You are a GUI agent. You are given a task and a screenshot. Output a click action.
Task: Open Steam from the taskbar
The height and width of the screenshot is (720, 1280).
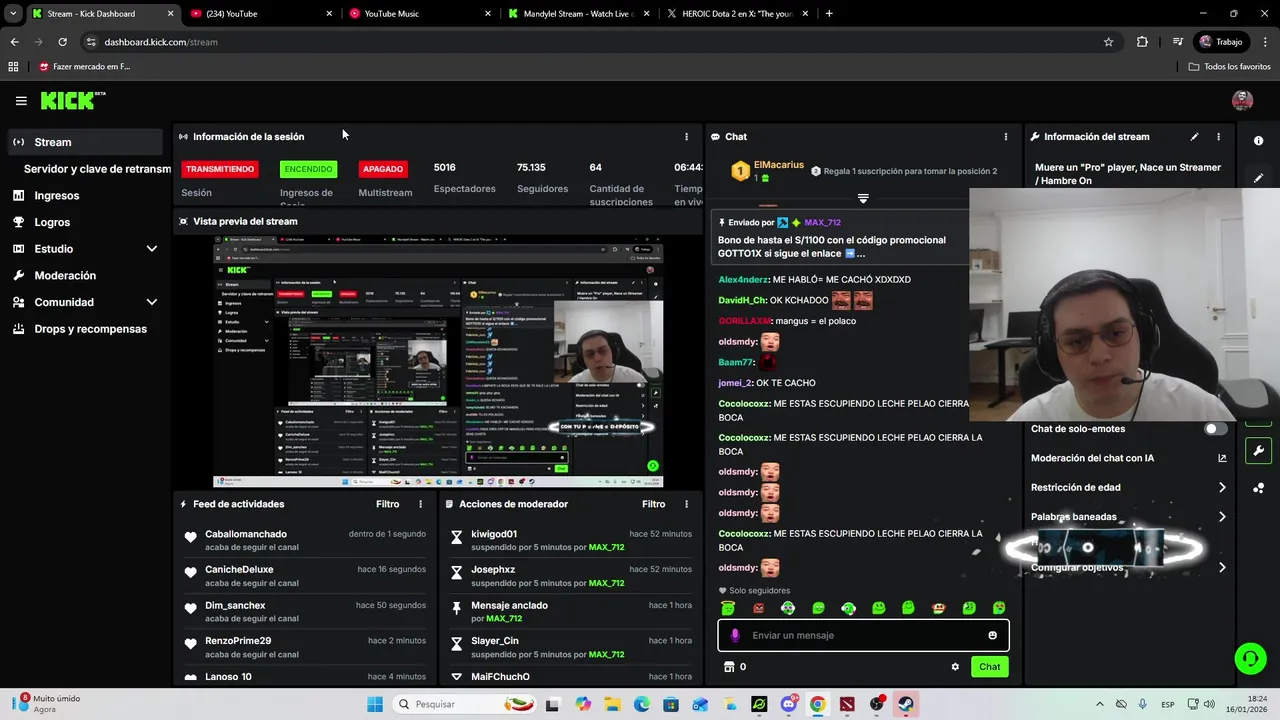pos(906,704)
